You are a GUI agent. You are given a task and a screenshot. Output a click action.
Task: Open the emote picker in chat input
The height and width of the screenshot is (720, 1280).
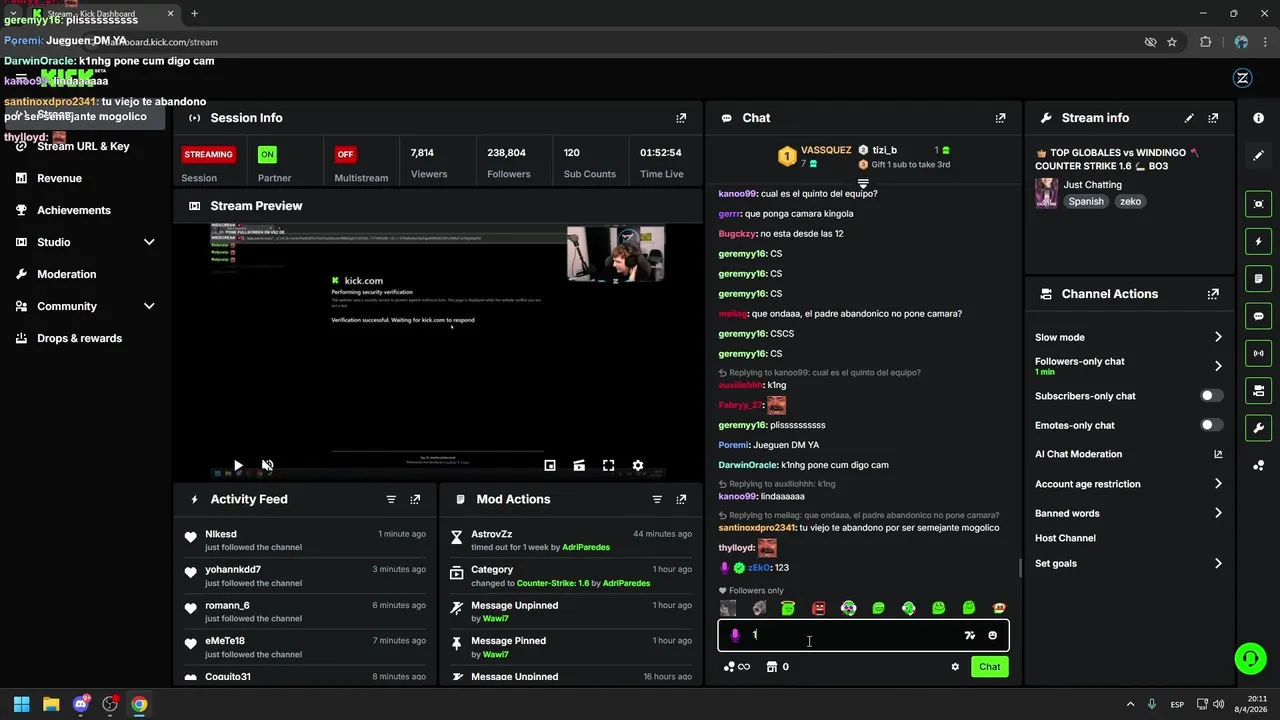[x=992, y=635]
